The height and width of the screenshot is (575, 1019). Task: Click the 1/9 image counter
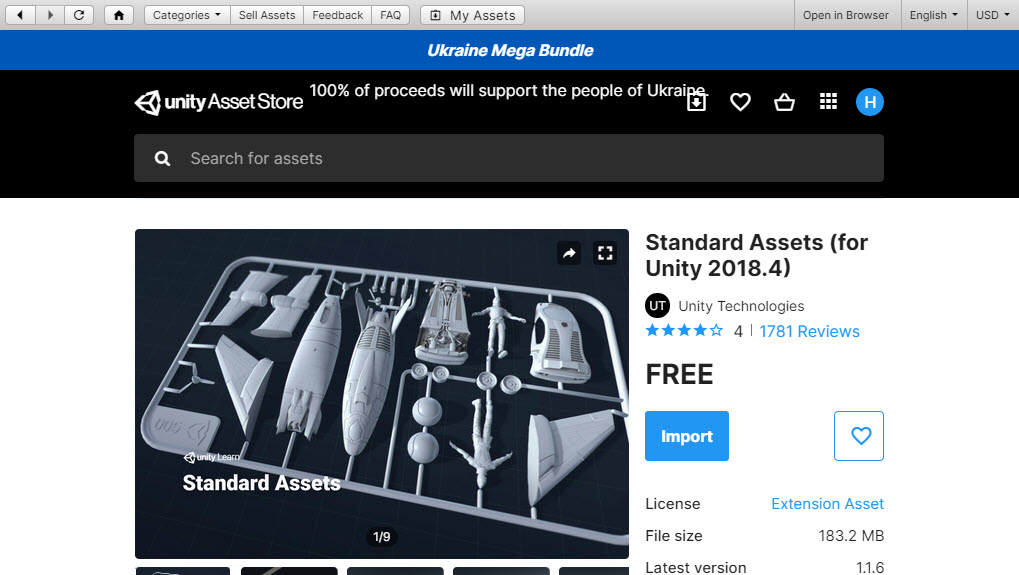point(382,537)
